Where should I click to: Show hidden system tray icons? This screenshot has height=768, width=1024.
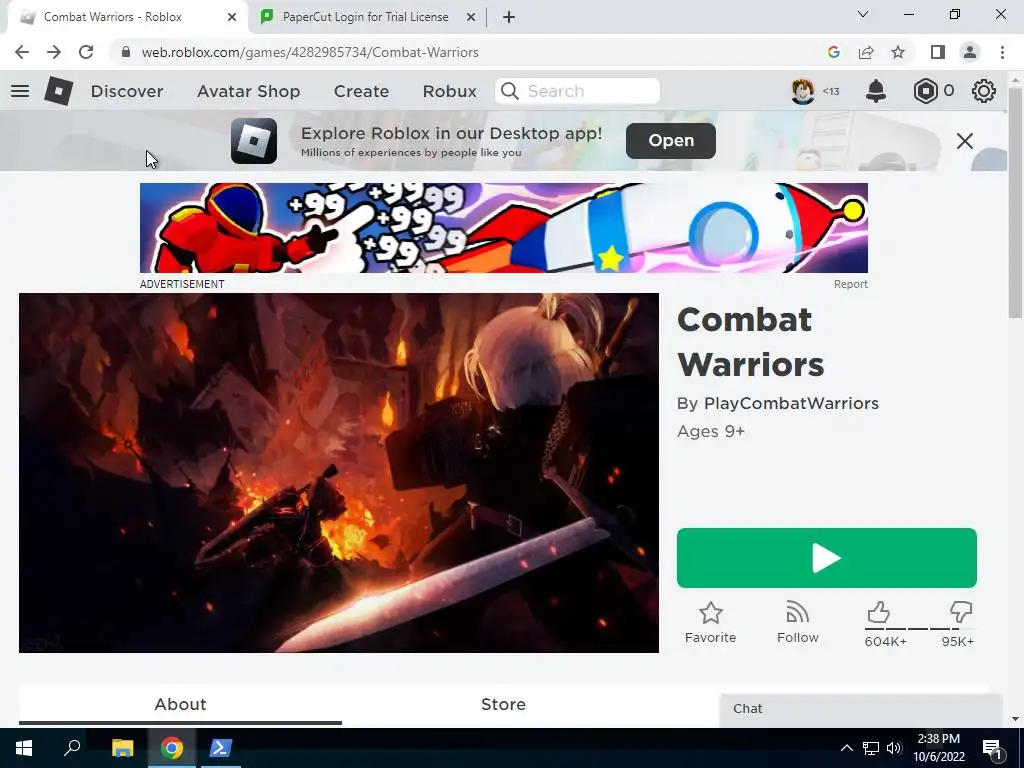[846, 748]
